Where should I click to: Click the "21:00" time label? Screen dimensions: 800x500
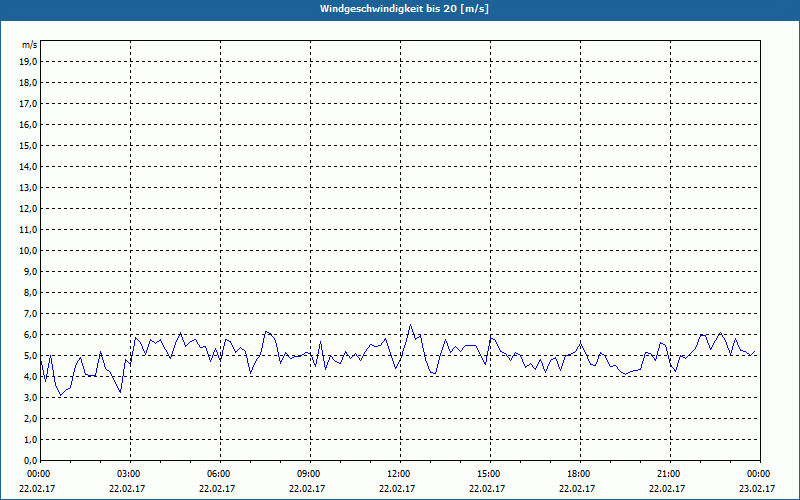[x=670, y=474]
